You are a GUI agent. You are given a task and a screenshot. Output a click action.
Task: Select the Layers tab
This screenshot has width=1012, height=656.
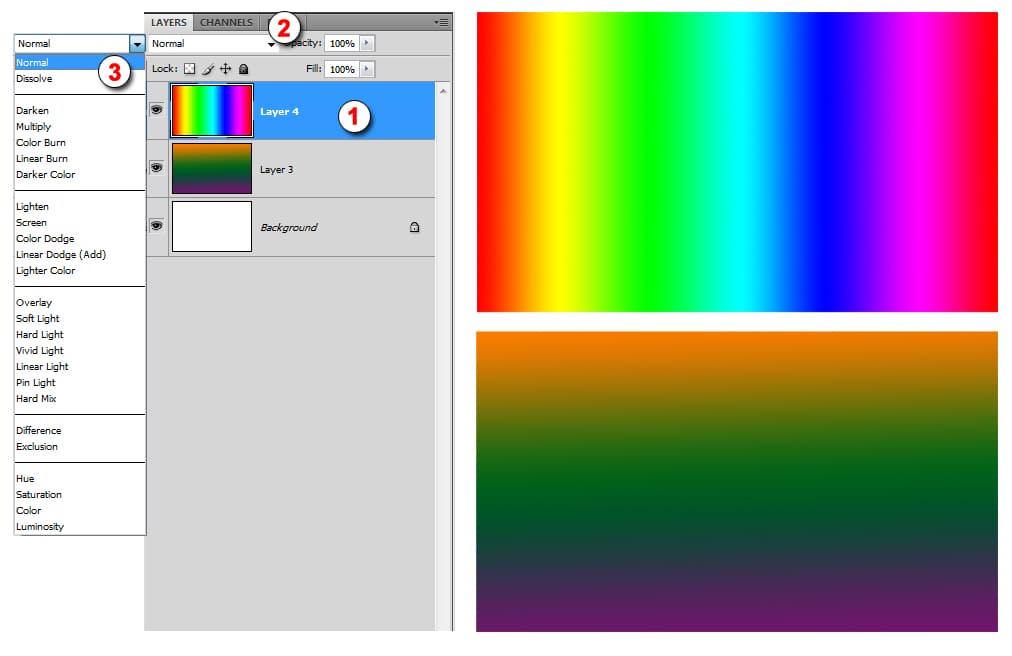point(168,22)
